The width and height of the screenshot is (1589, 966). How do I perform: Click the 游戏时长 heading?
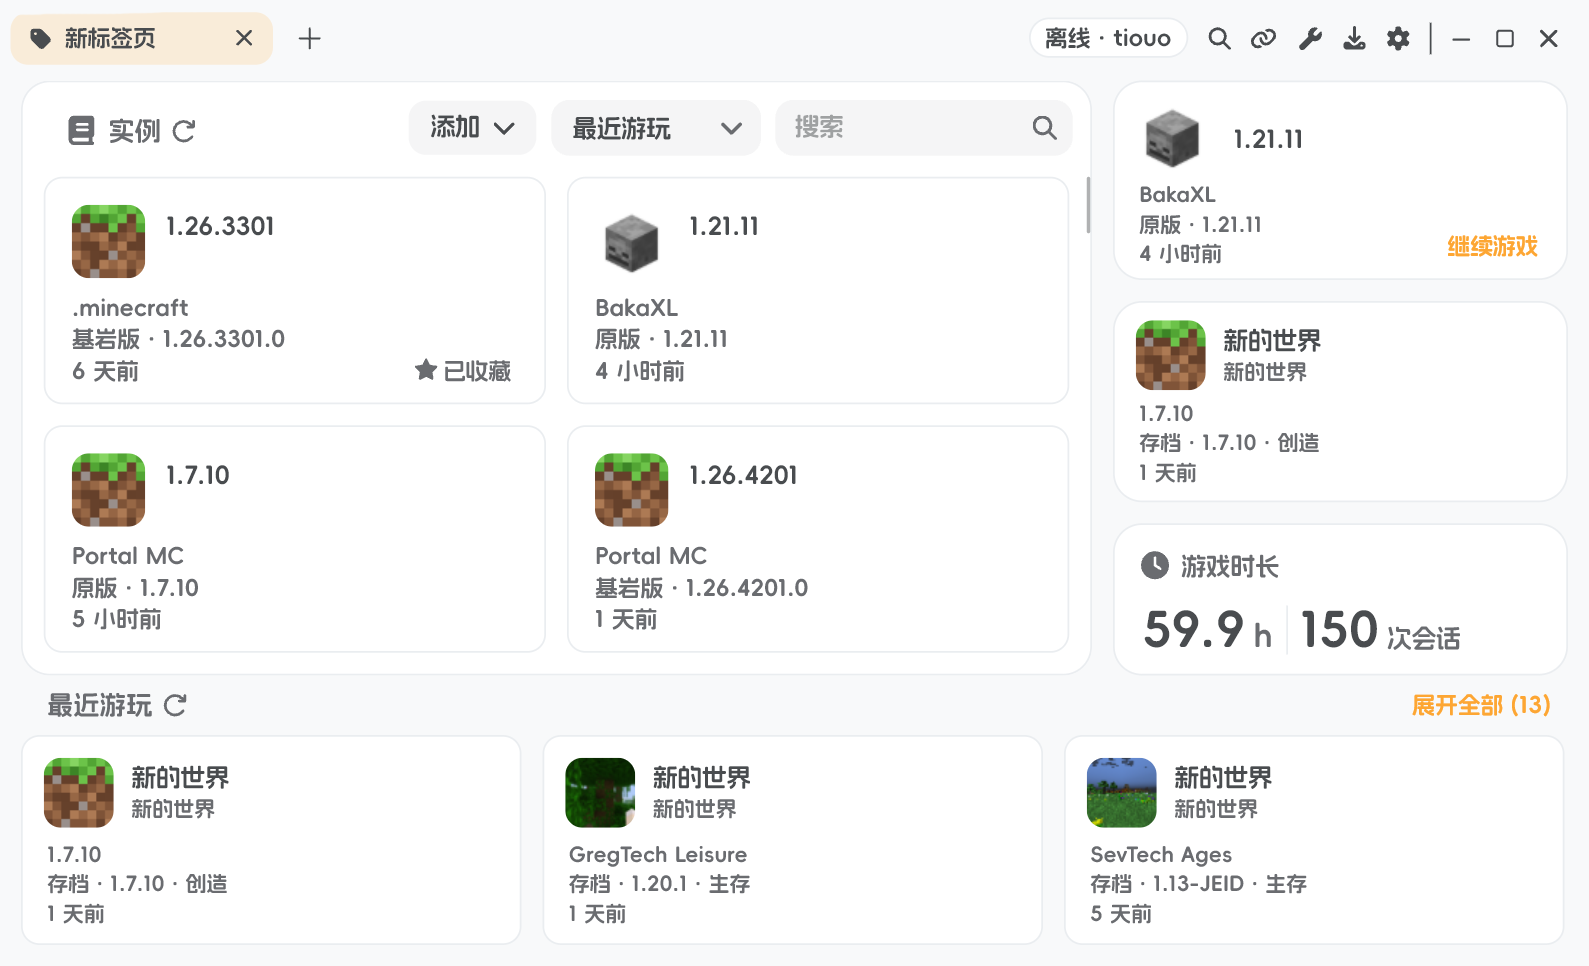click(1229, 566)
